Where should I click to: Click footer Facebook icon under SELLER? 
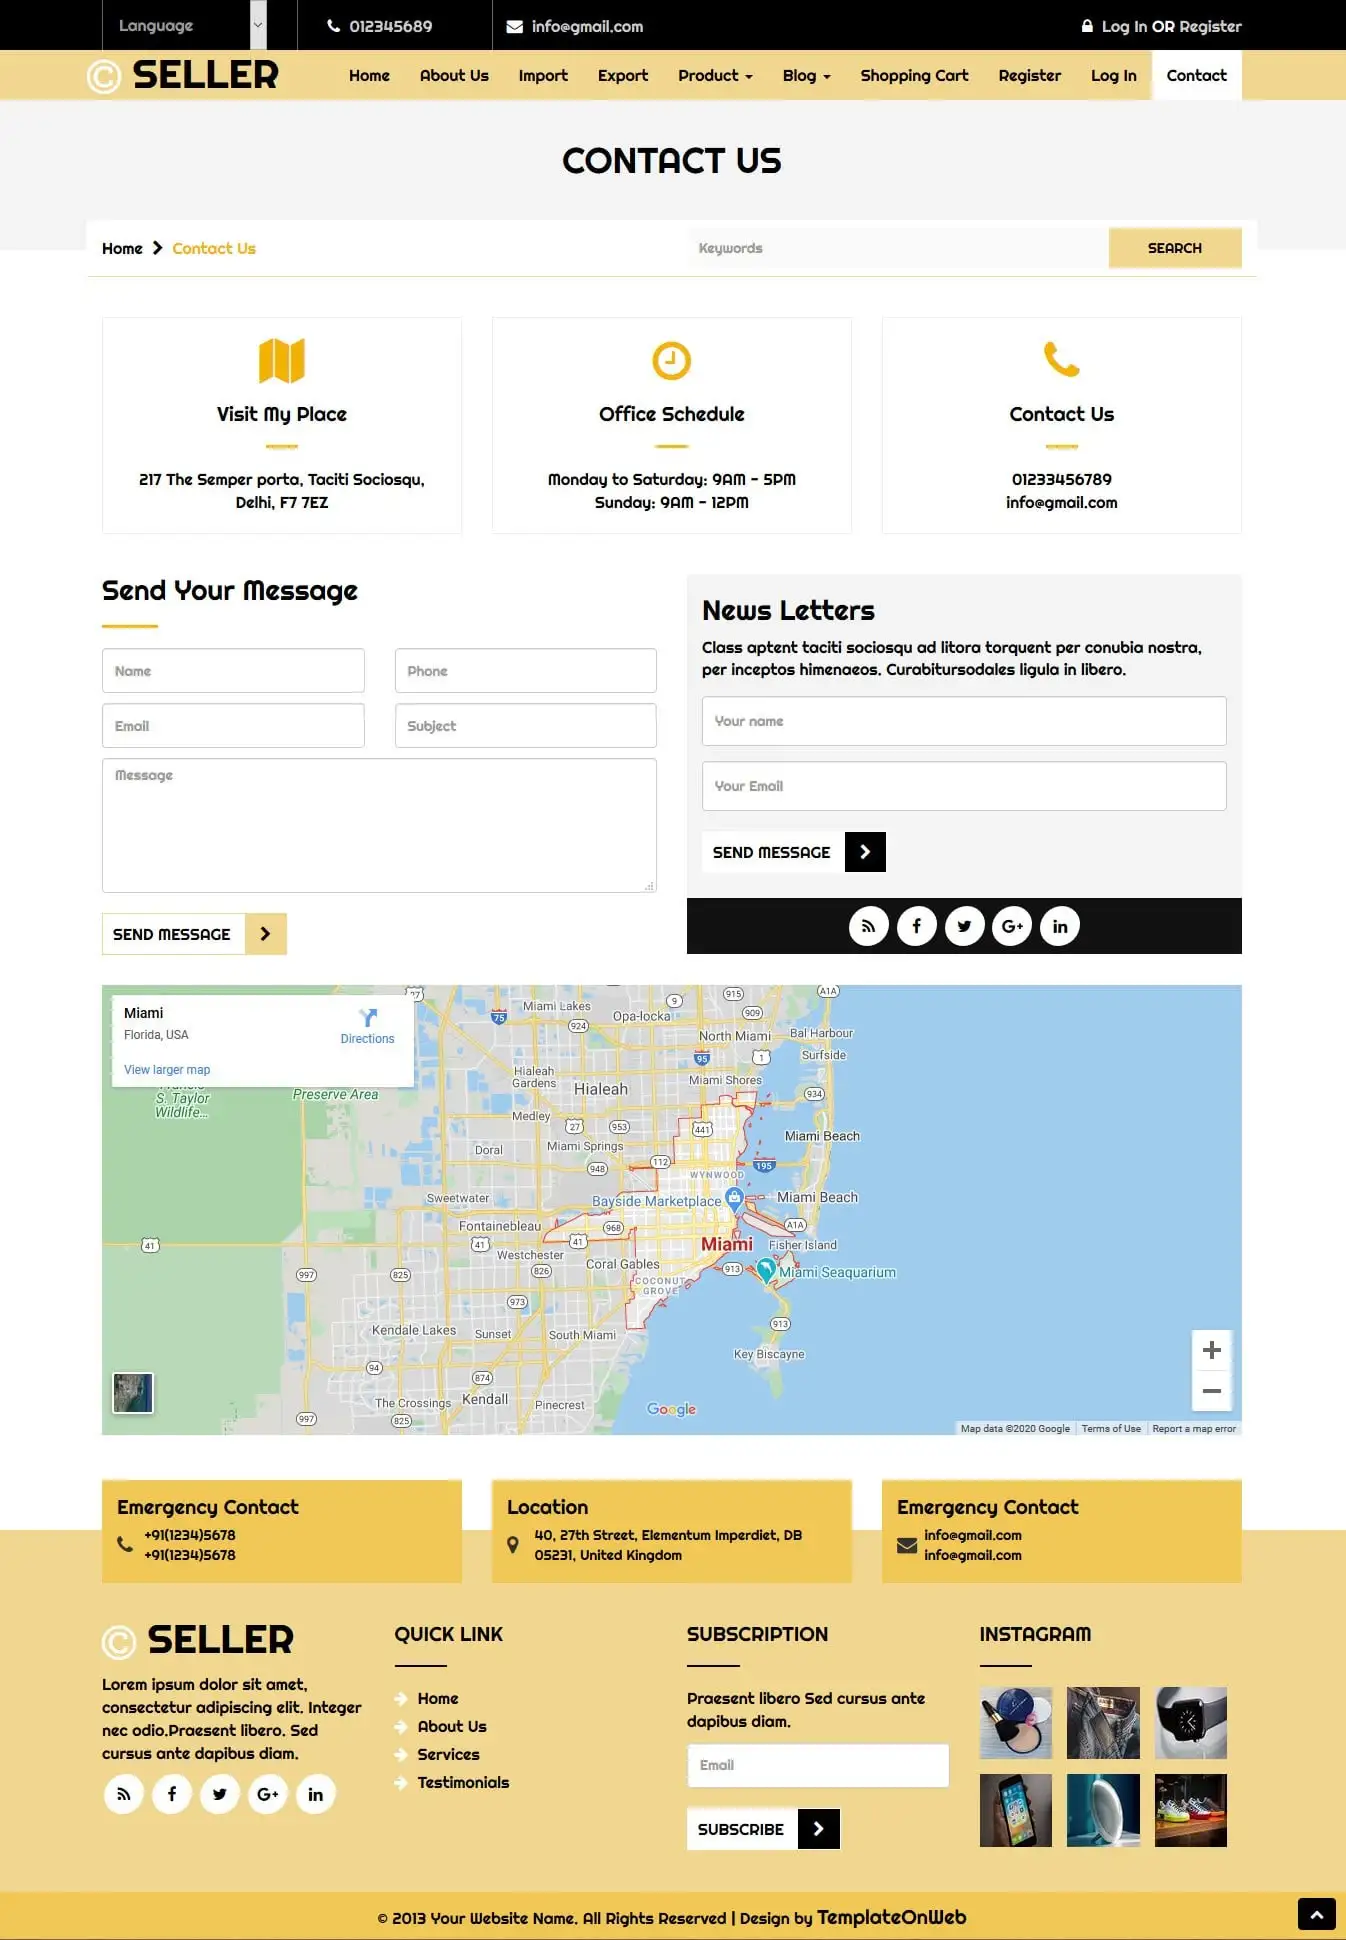(172, 1794)
